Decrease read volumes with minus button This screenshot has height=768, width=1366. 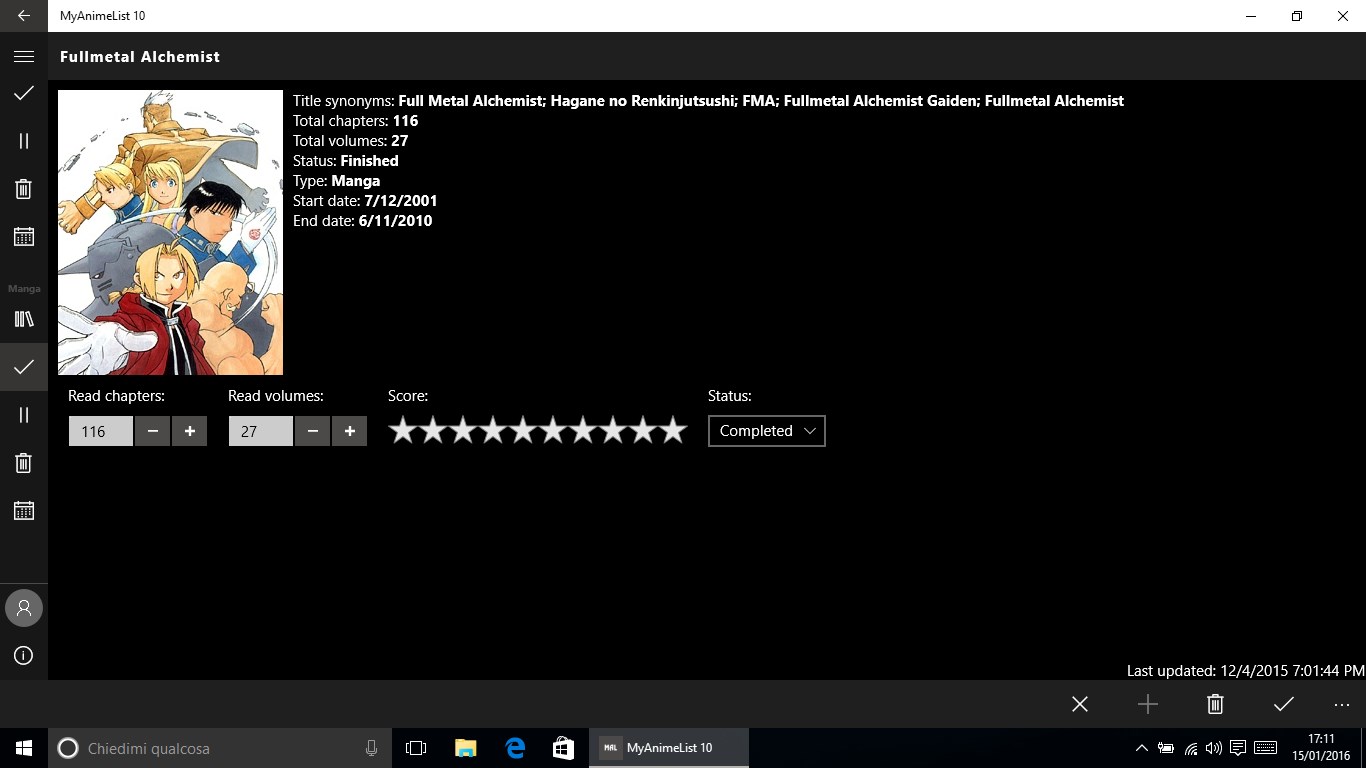(313, 431)
